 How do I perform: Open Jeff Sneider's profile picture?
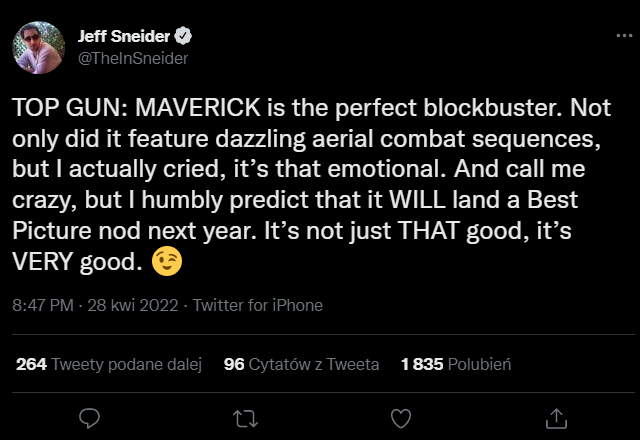coord(38,48)
